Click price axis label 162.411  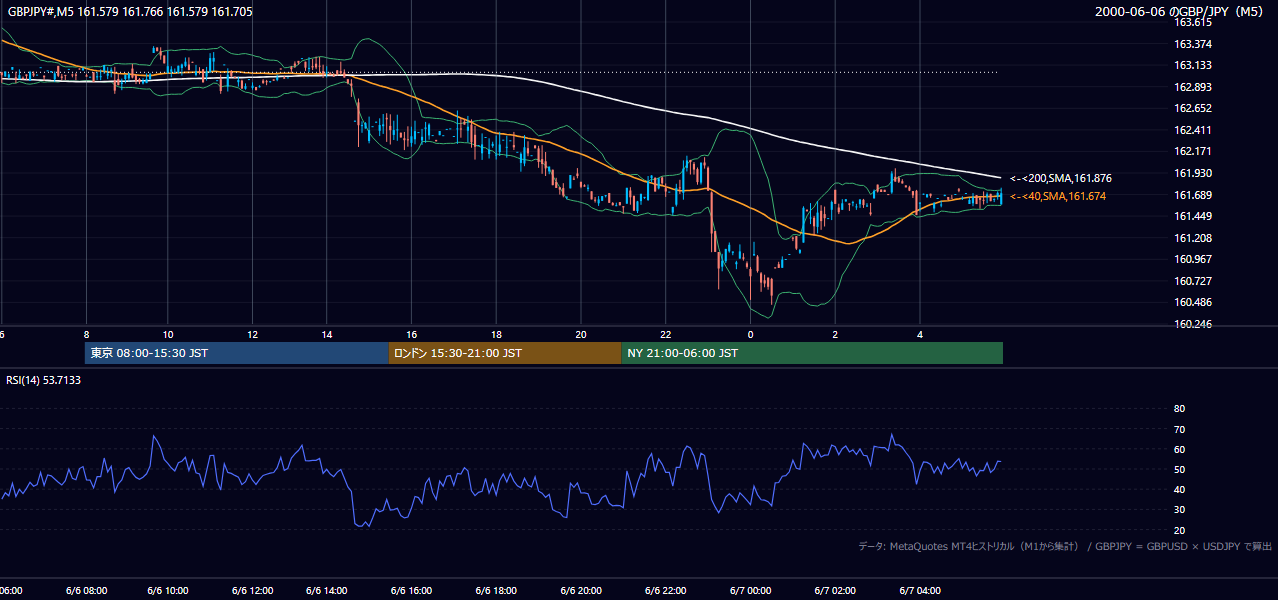tap(1193, 130)
